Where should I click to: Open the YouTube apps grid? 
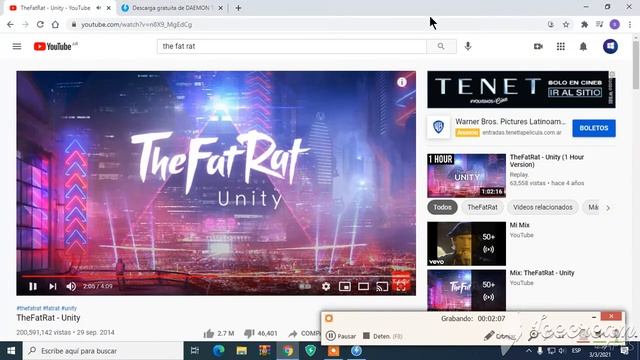(561, 47)
